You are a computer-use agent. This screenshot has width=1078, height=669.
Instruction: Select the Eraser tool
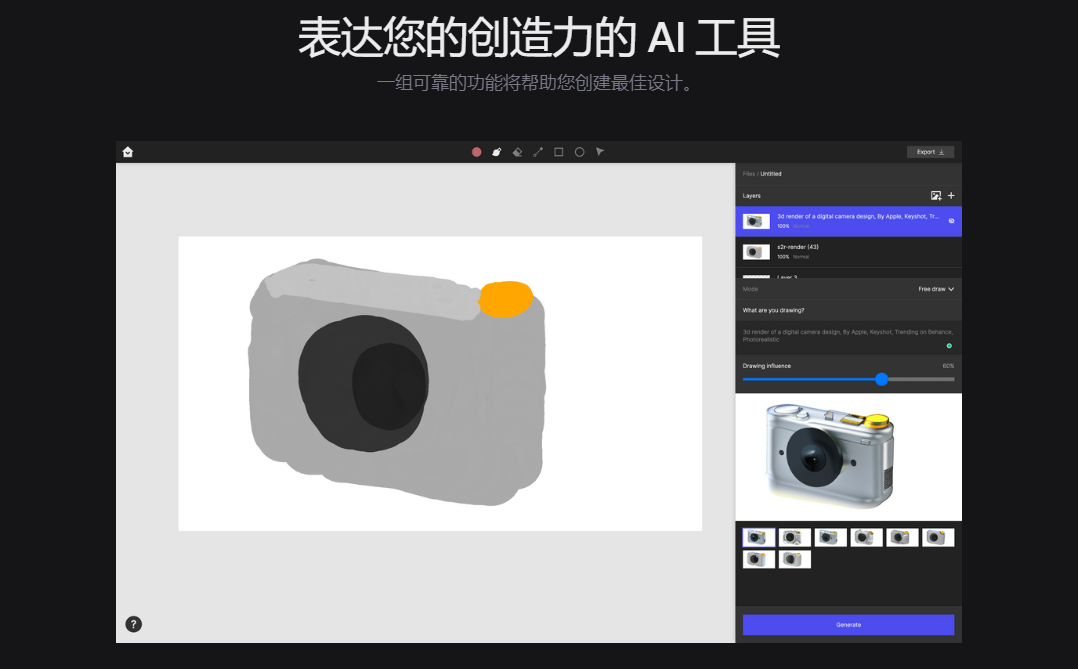517,152
